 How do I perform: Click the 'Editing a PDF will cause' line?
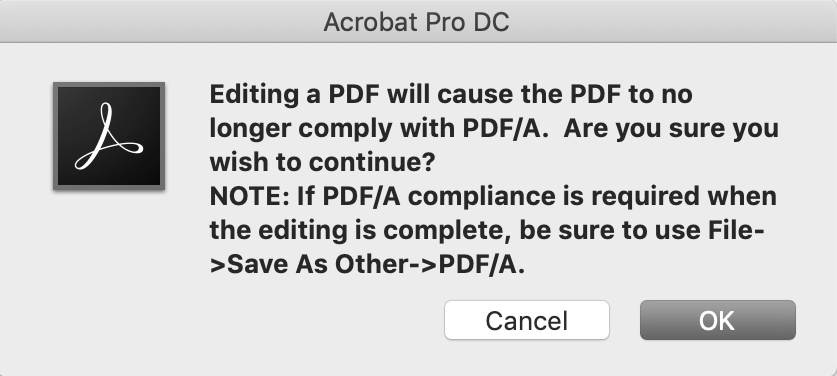point(451,94)
